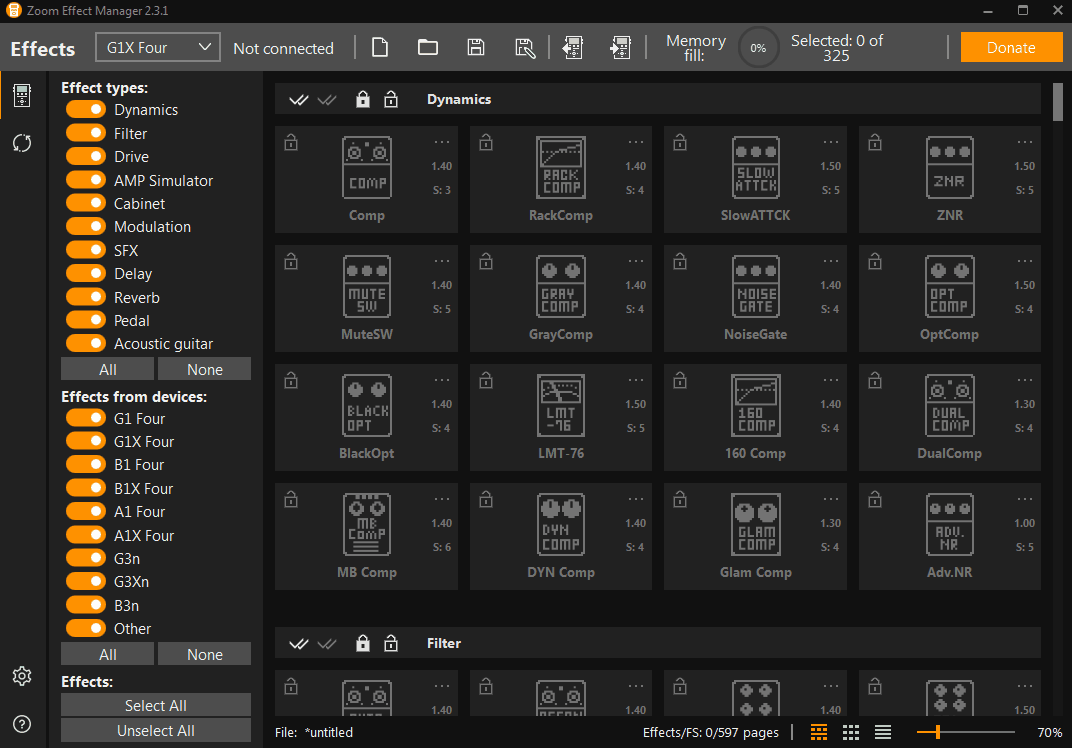Click the save-as icon in toolbar
The width and height of the screenshot is (1072, 748).
point(525,47)
